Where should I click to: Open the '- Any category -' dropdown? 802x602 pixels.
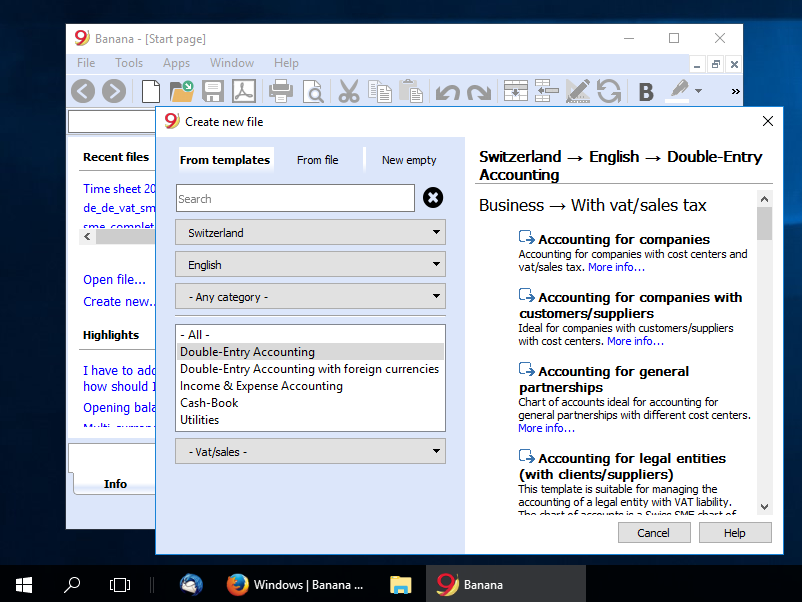310,297
